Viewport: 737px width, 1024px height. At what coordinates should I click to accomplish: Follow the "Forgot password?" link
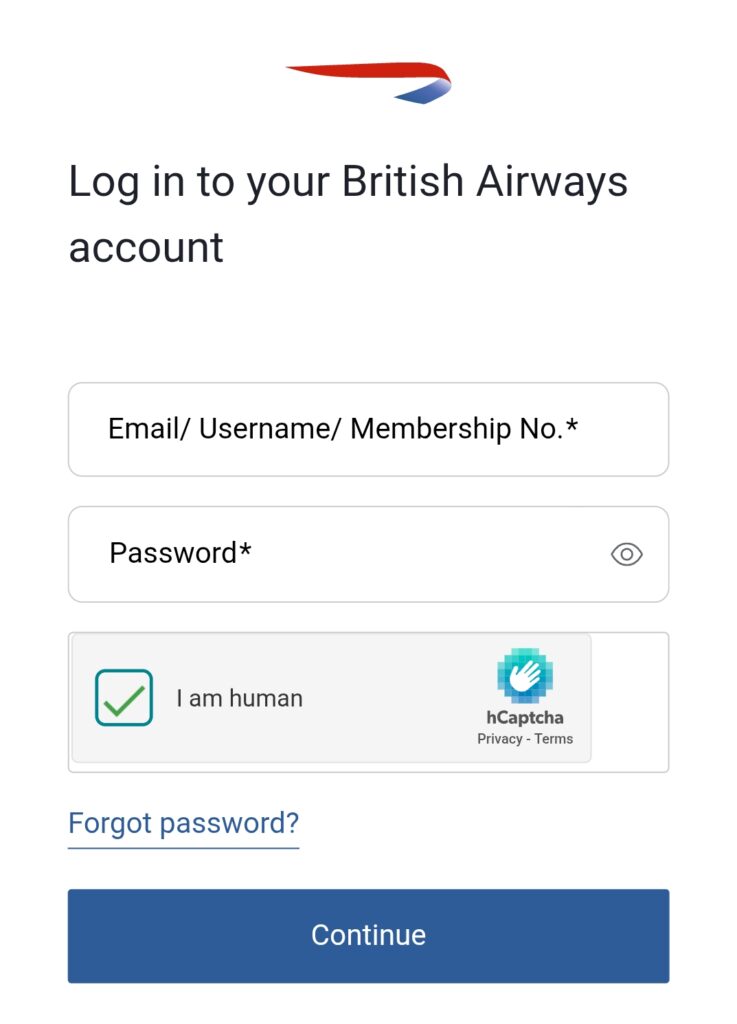click(183, 823)
